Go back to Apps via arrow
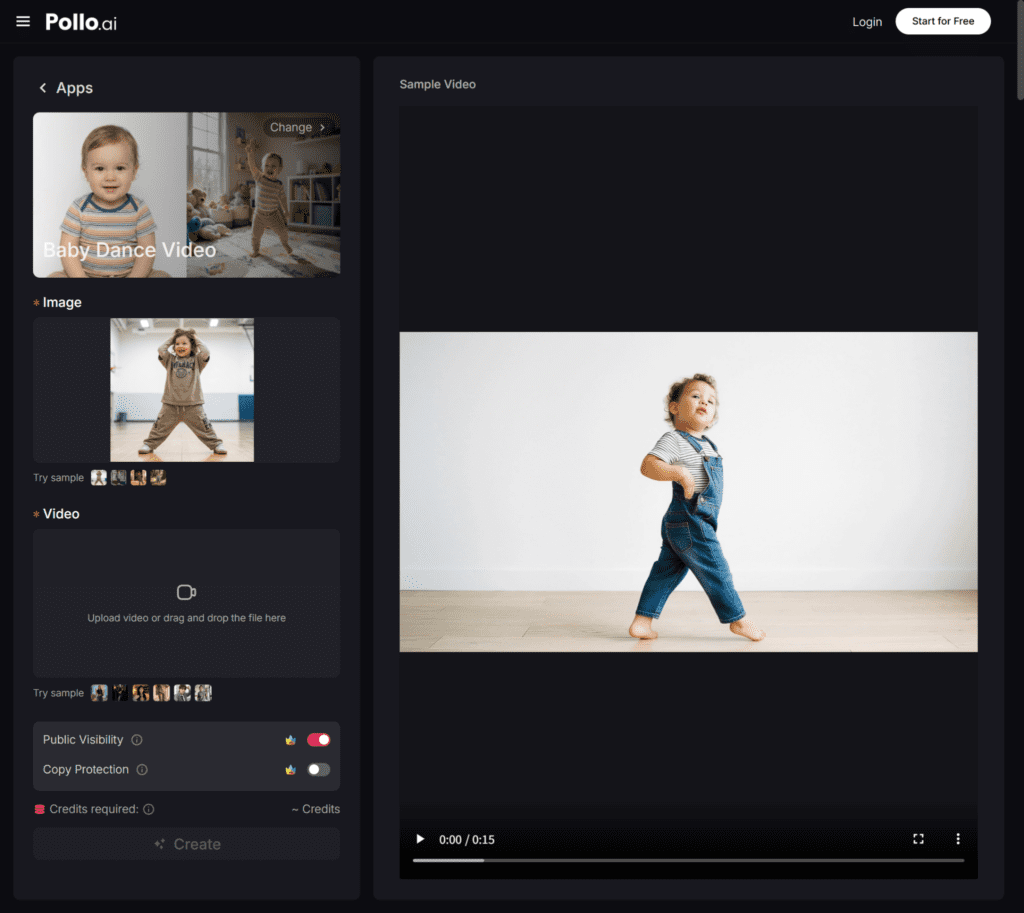This screenshot has height=913, width=1024. point(43,88)
